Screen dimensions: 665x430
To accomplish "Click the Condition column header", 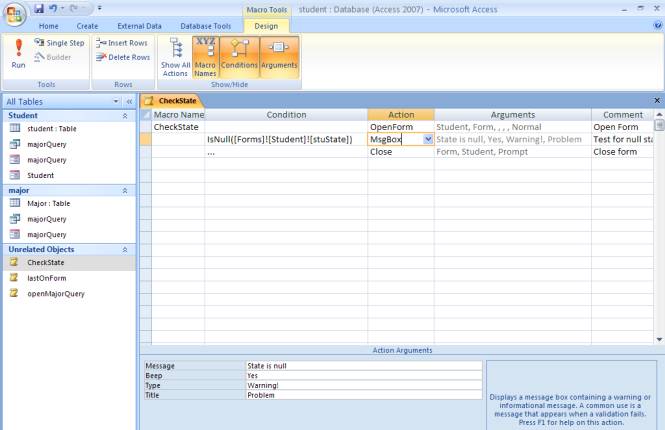I will tap(286, 114).
